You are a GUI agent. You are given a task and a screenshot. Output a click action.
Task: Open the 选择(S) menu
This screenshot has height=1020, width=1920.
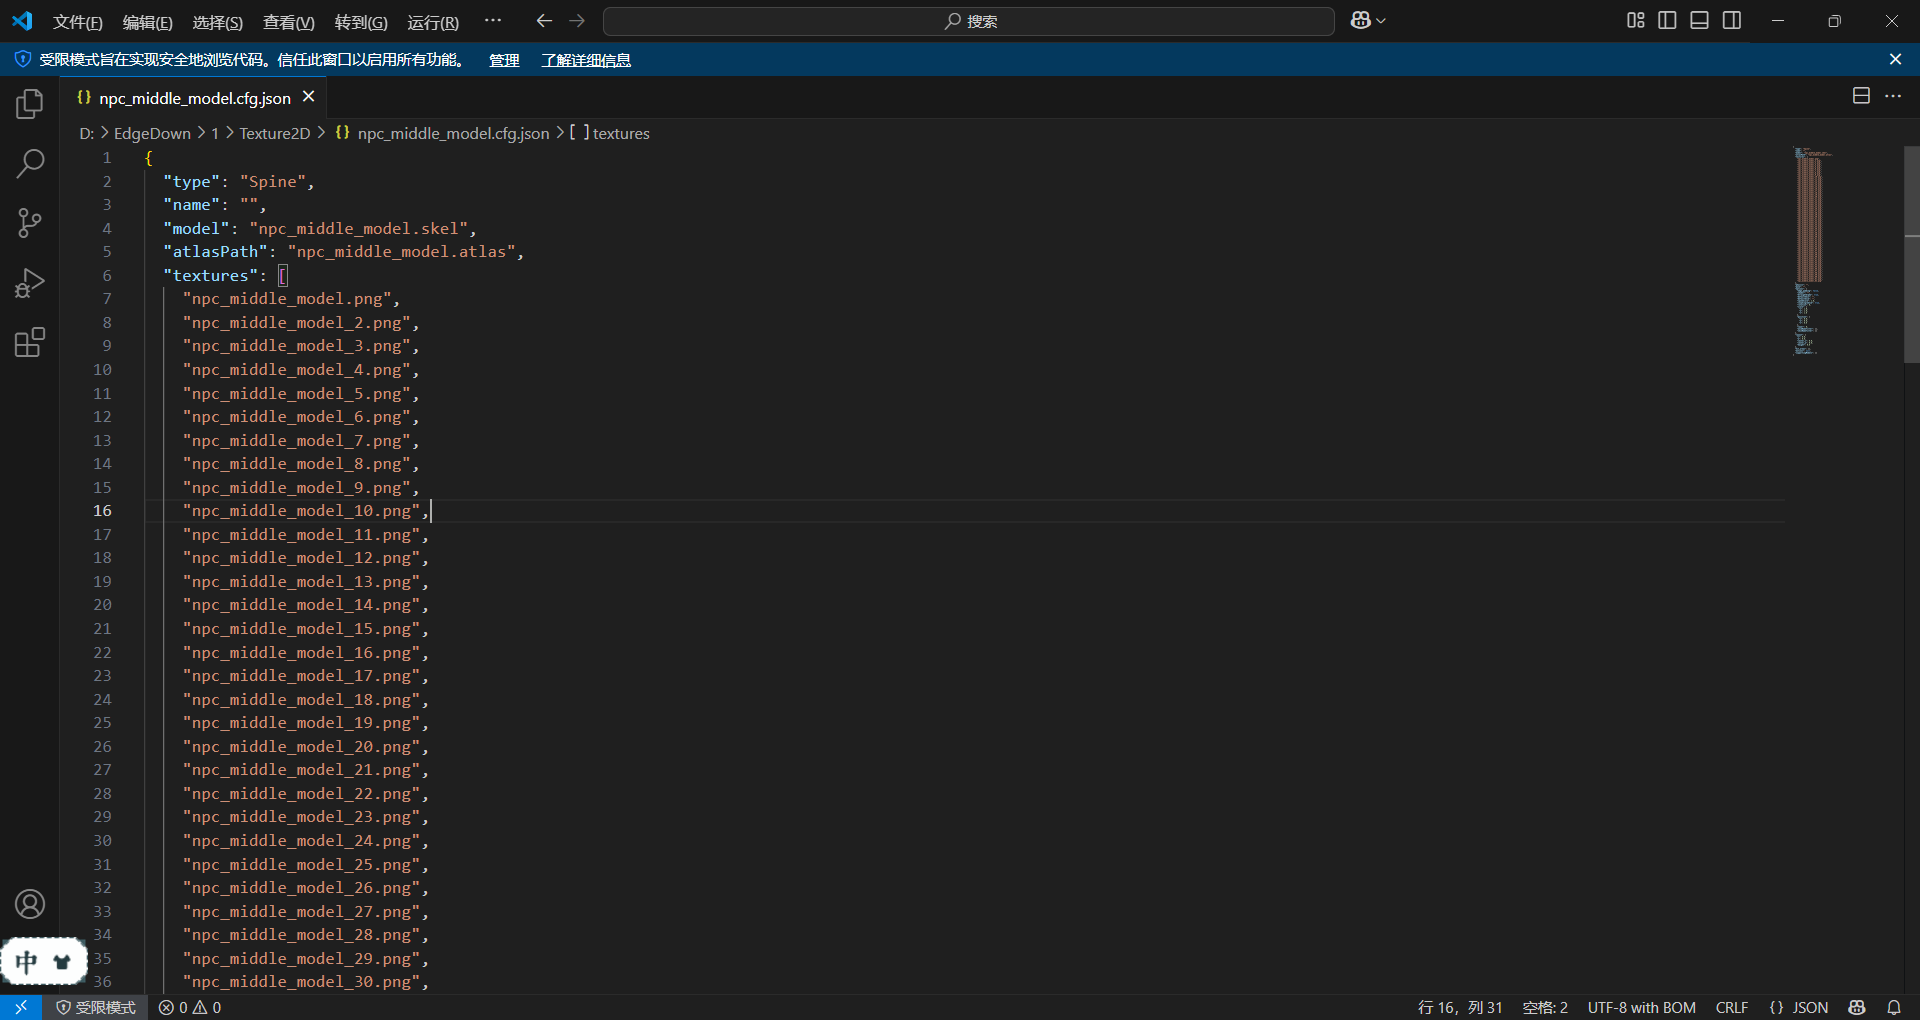218,22
